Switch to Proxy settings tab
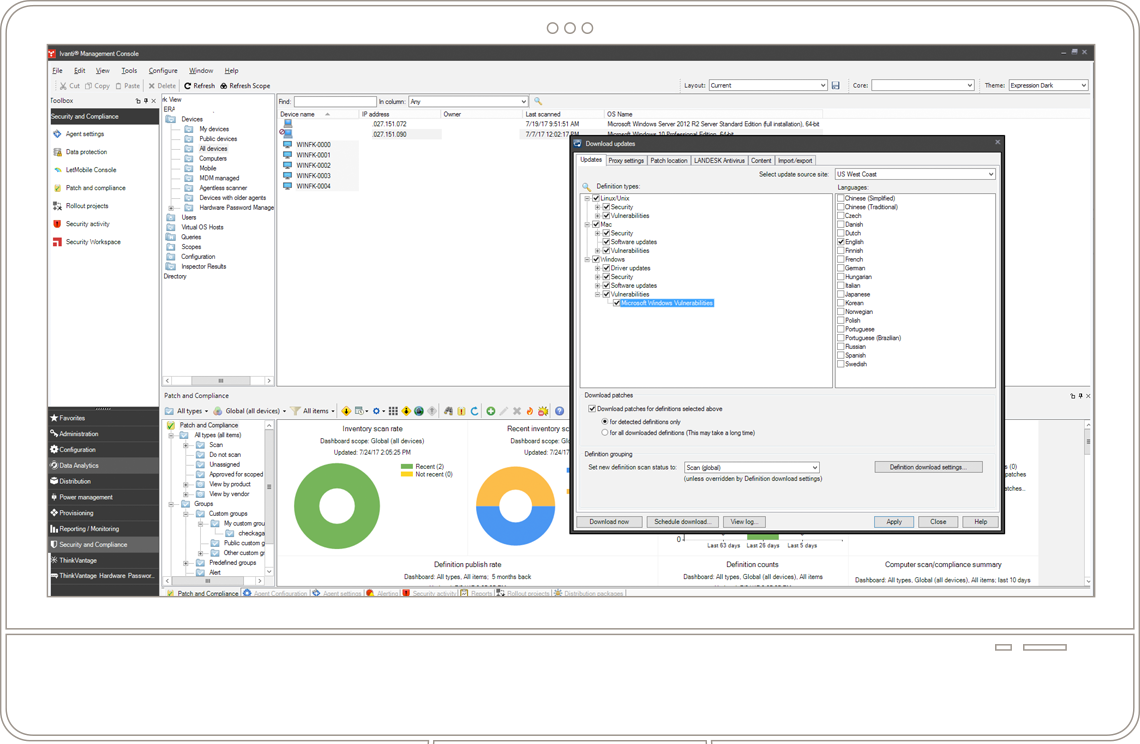This screenshot has height=744, width=1140. pos(626,161)
